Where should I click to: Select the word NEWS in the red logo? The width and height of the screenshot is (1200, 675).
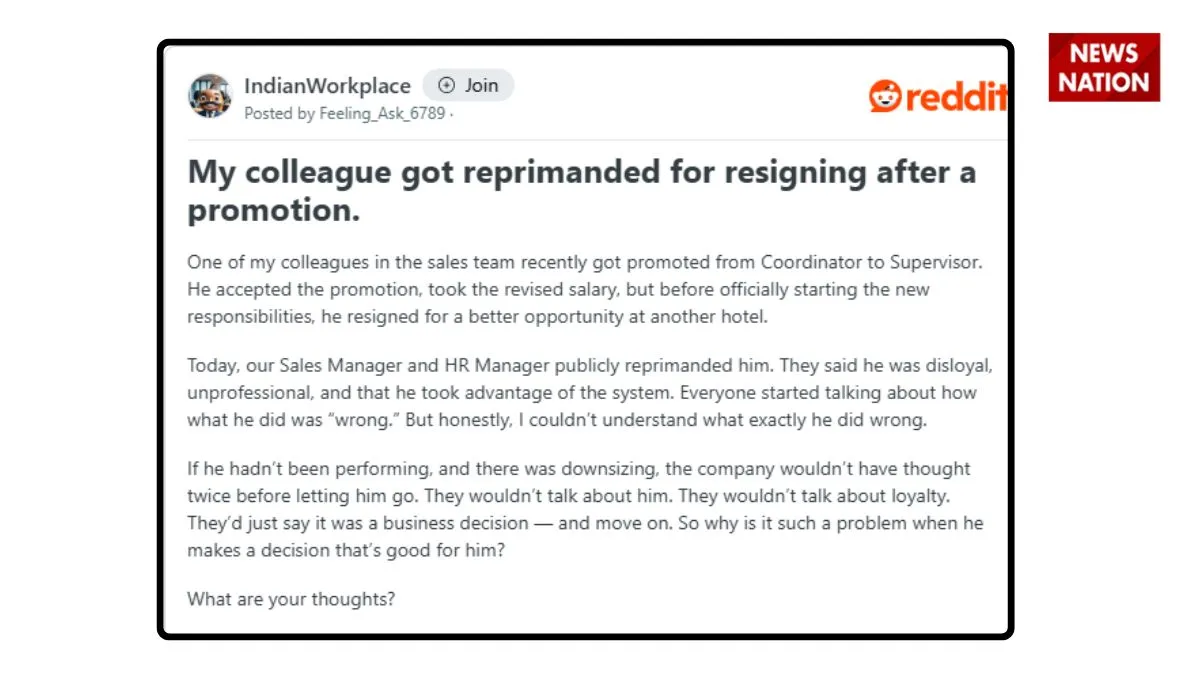[1104, 53]
